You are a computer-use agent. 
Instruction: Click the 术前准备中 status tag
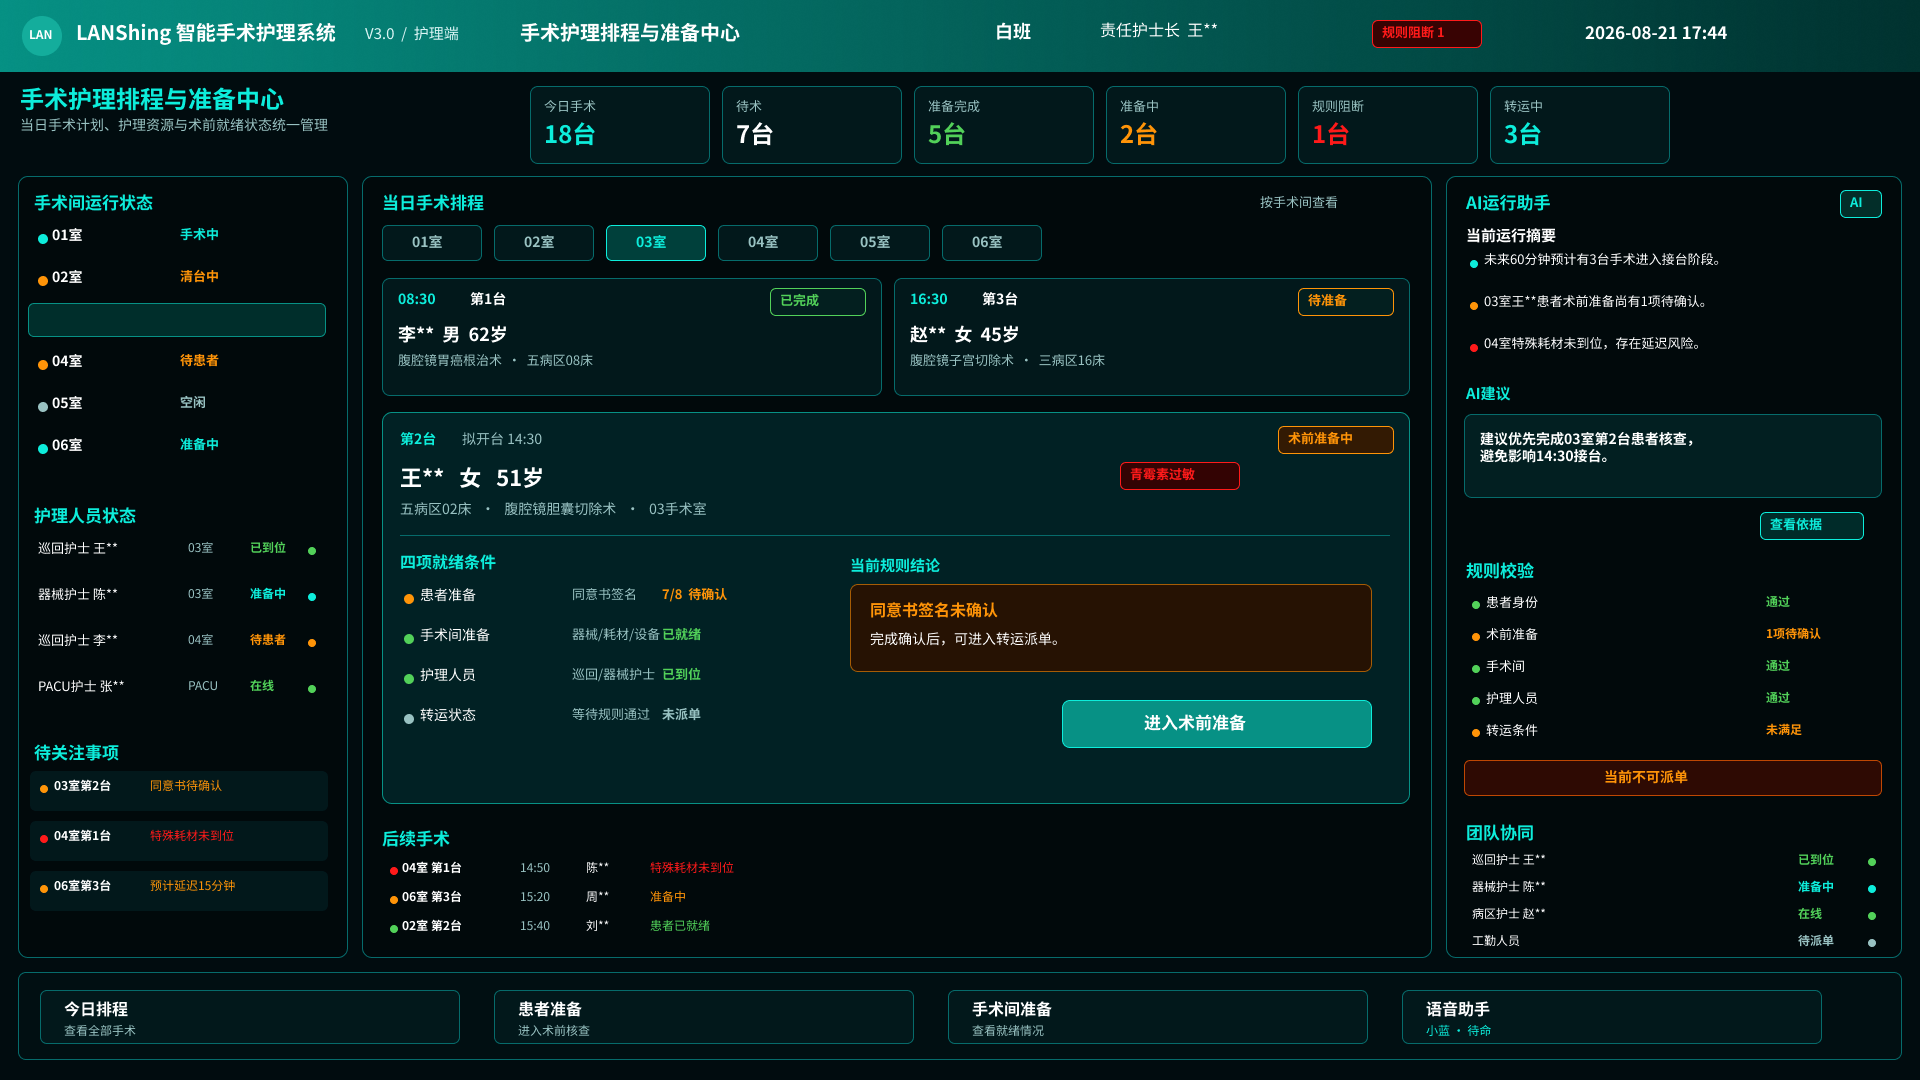[x=1335, y=440]
